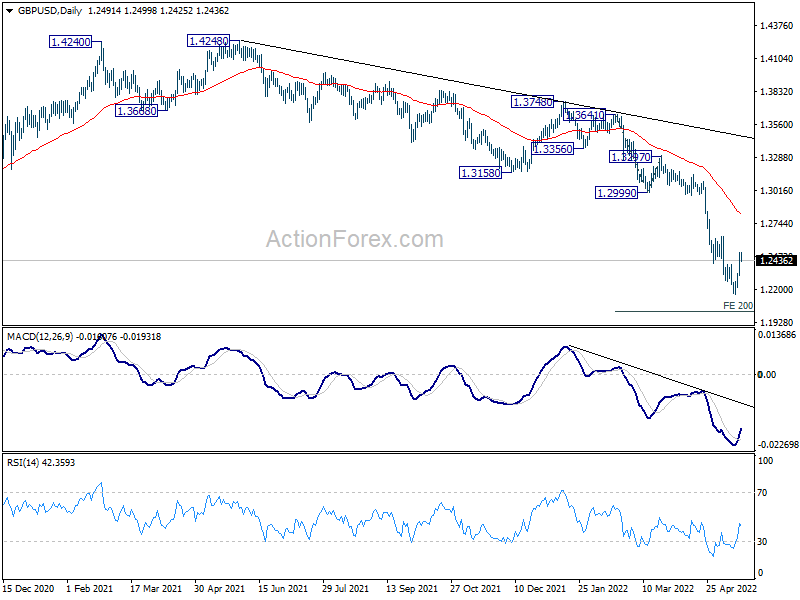Viewport: 800px width, 600px height.
Task: Click the RSI 70 level marker
Action: point(765,494)
